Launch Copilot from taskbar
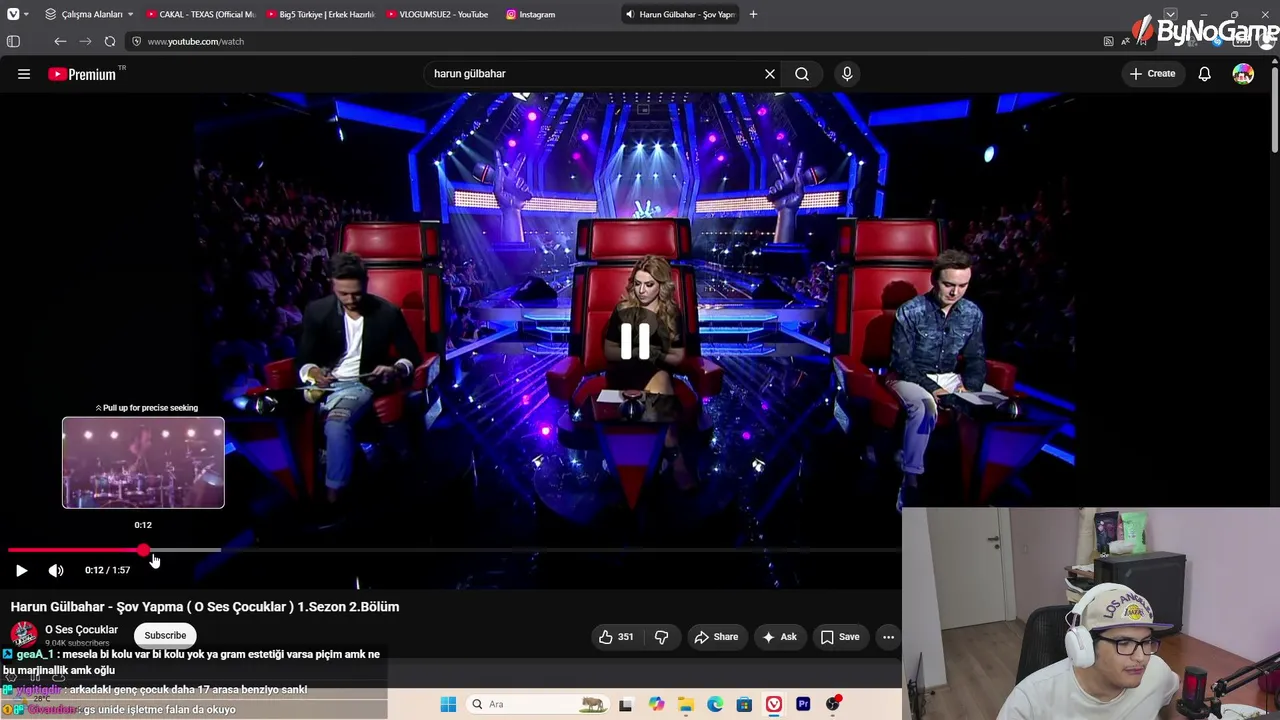 (656, 704)
